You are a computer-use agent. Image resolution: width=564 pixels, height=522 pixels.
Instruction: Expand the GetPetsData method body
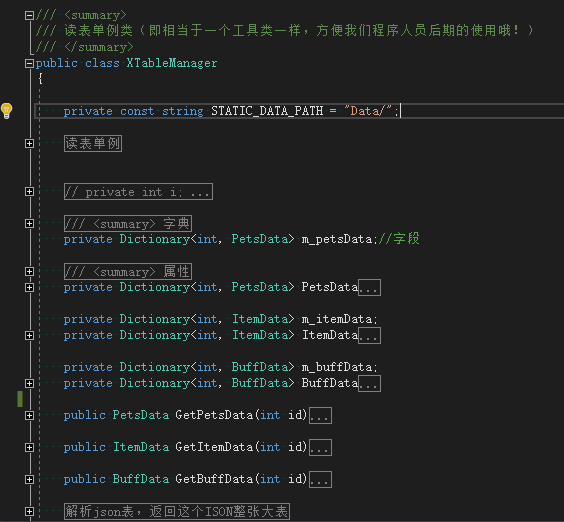[x=29, y=416]
